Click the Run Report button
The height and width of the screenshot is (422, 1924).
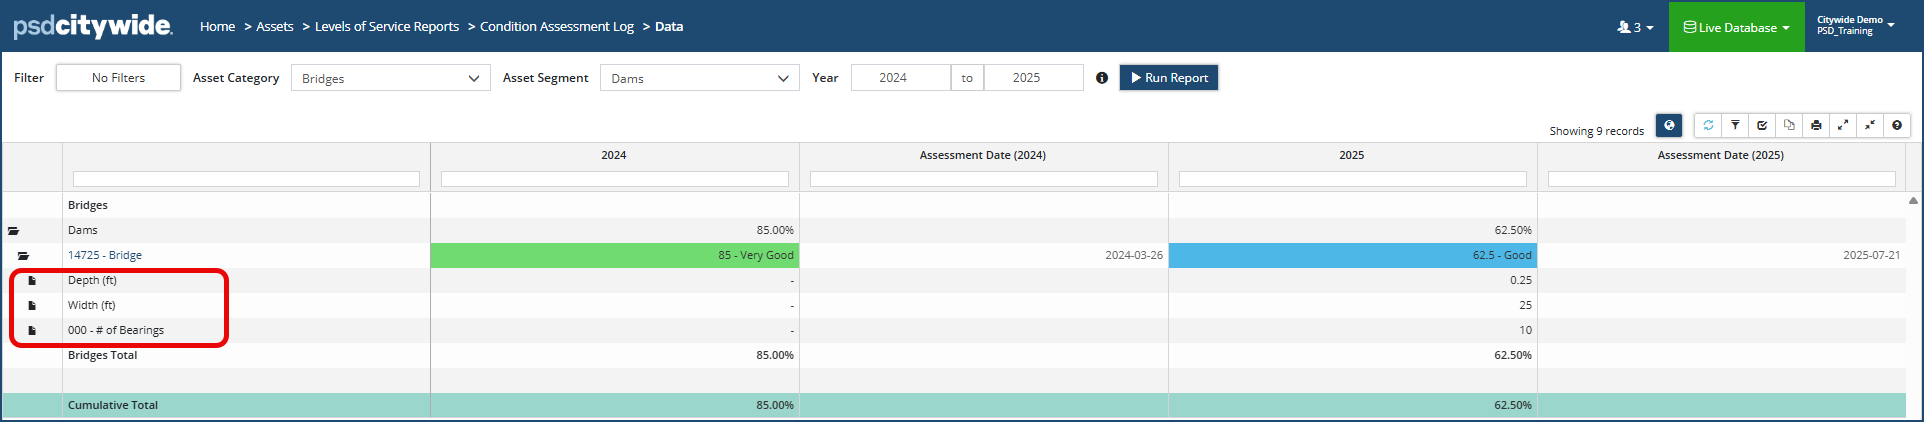point(1168,78)
